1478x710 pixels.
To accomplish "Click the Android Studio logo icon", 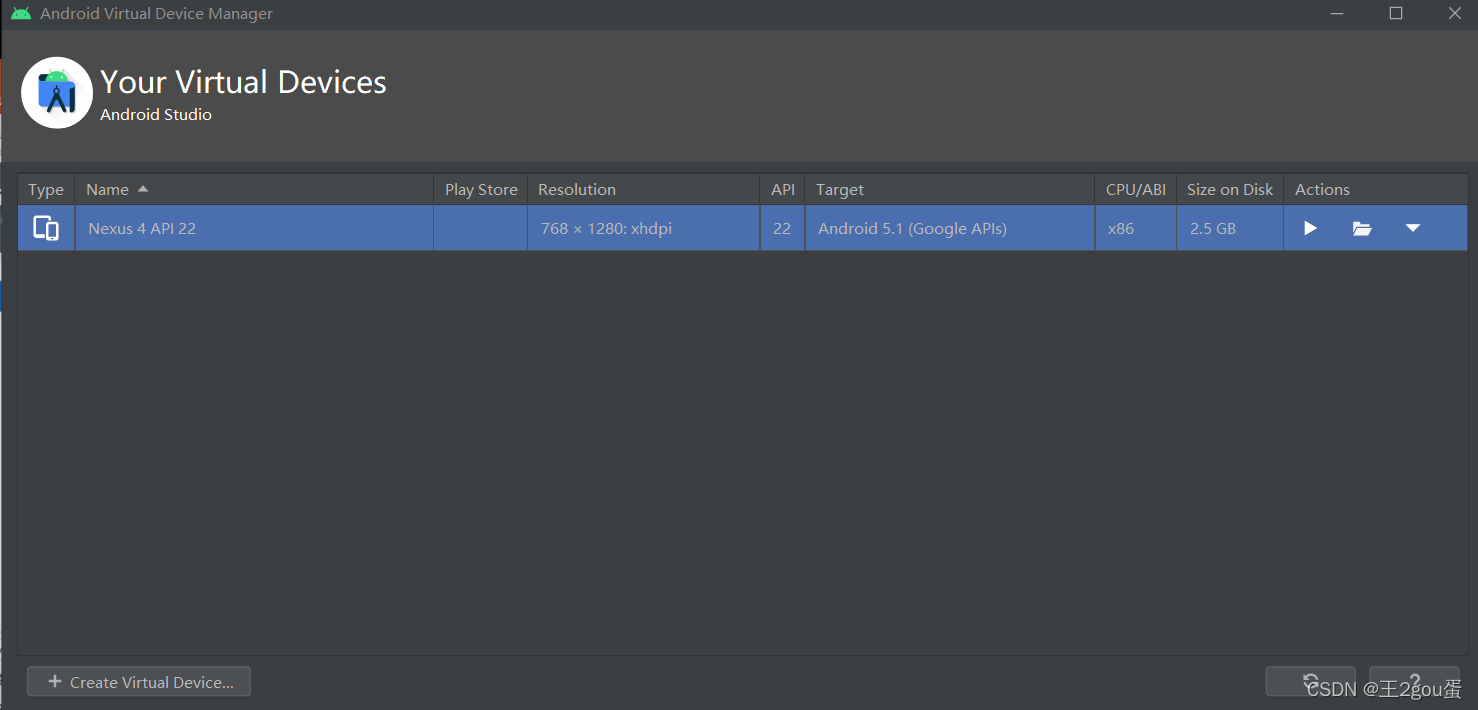I will pos(57,93).
